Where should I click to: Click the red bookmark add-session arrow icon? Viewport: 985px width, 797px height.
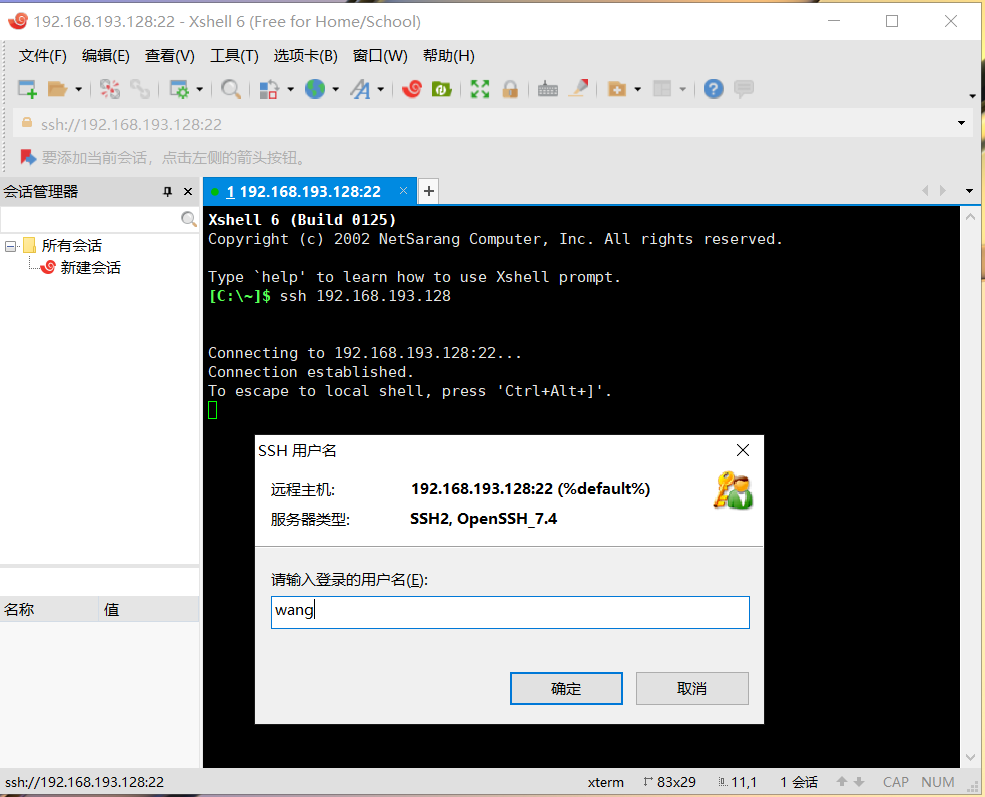tap(28, 157)
